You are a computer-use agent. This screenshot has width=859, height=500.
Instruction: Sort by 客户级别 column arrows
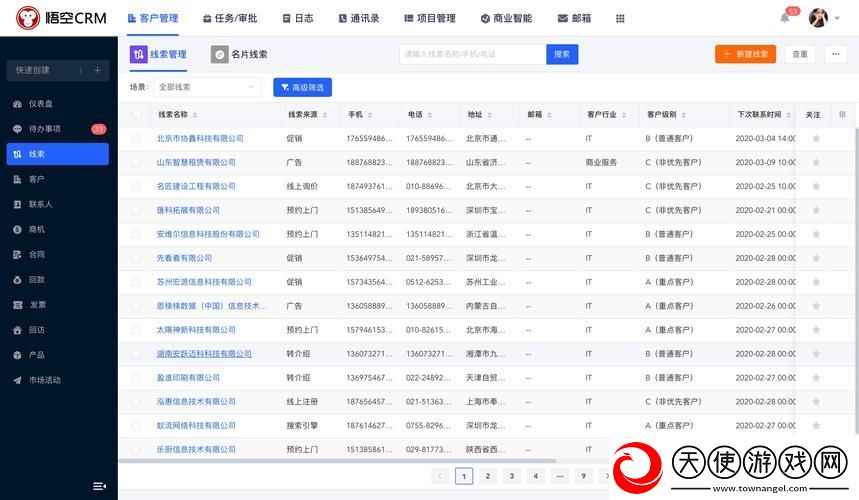[684, 114]
